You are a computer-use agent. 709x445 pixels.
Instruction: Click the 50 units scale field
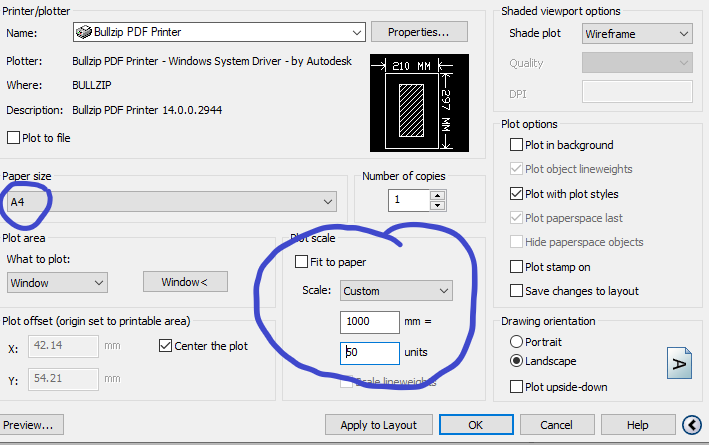(x=370, y=353)
